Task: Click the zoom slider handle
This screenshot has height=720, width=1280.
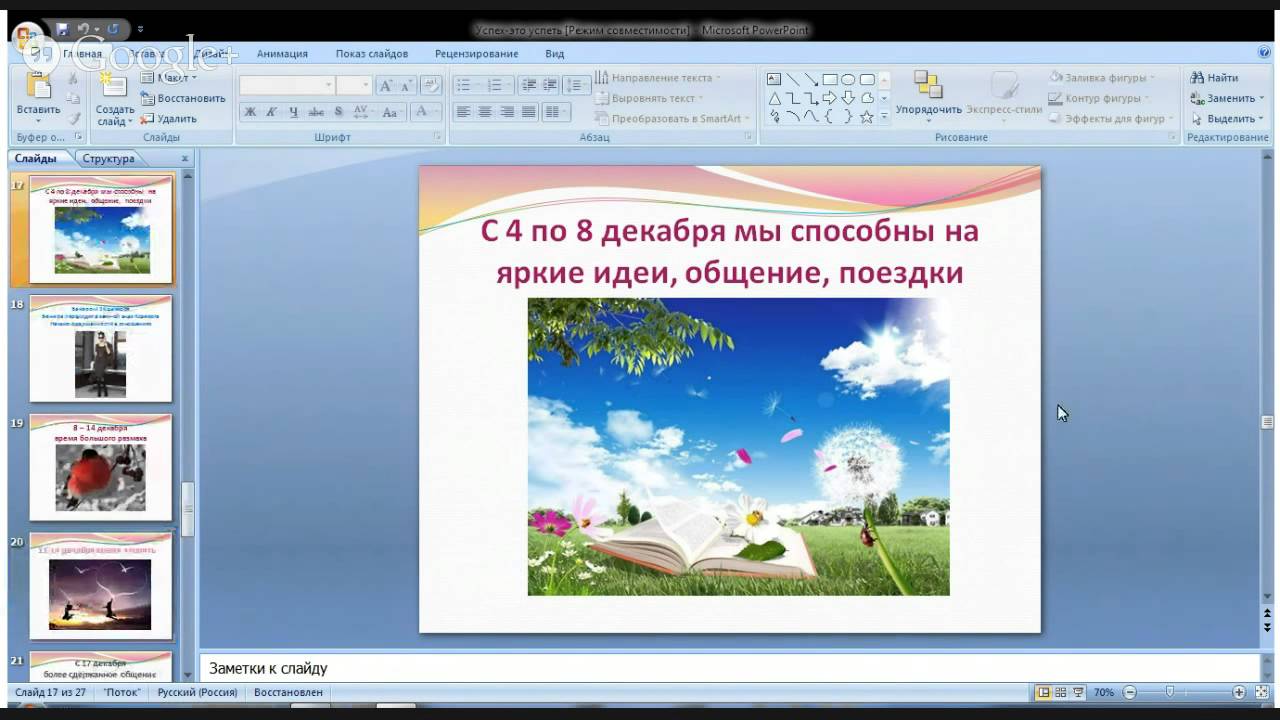Action: point(1169,692)
